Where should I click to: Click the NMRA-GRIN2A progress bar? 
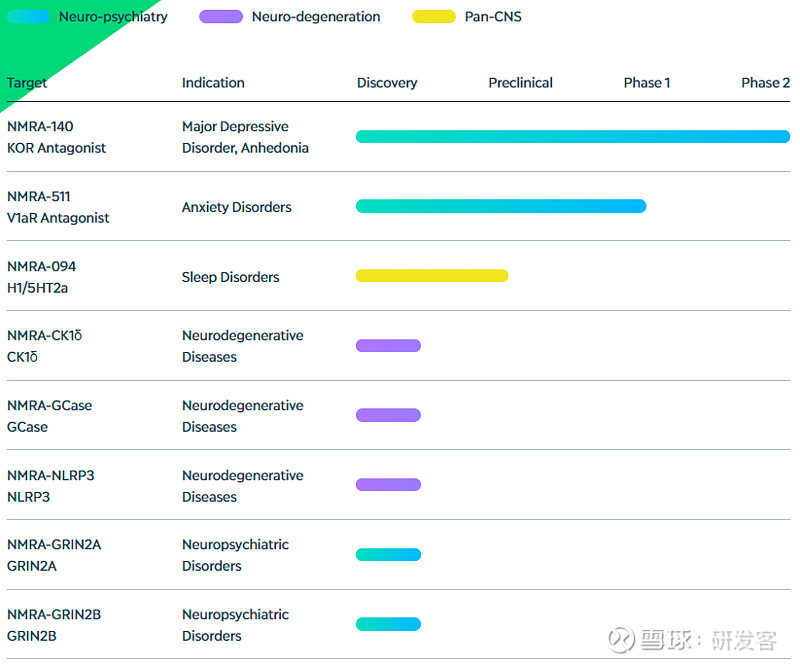[388, 555]
